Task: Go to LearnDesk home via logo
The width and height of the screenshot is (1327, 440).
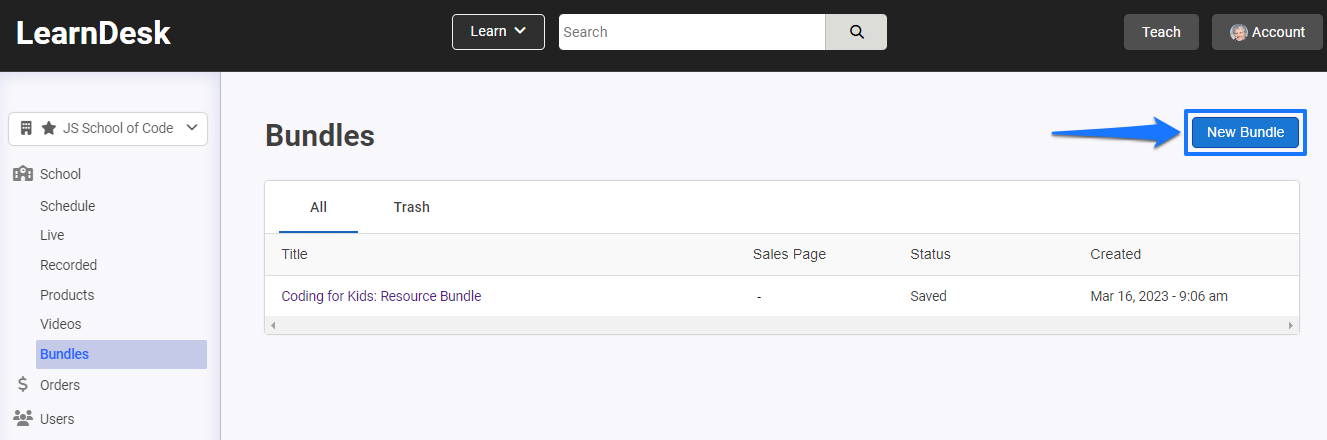Action: pos(94,33)
